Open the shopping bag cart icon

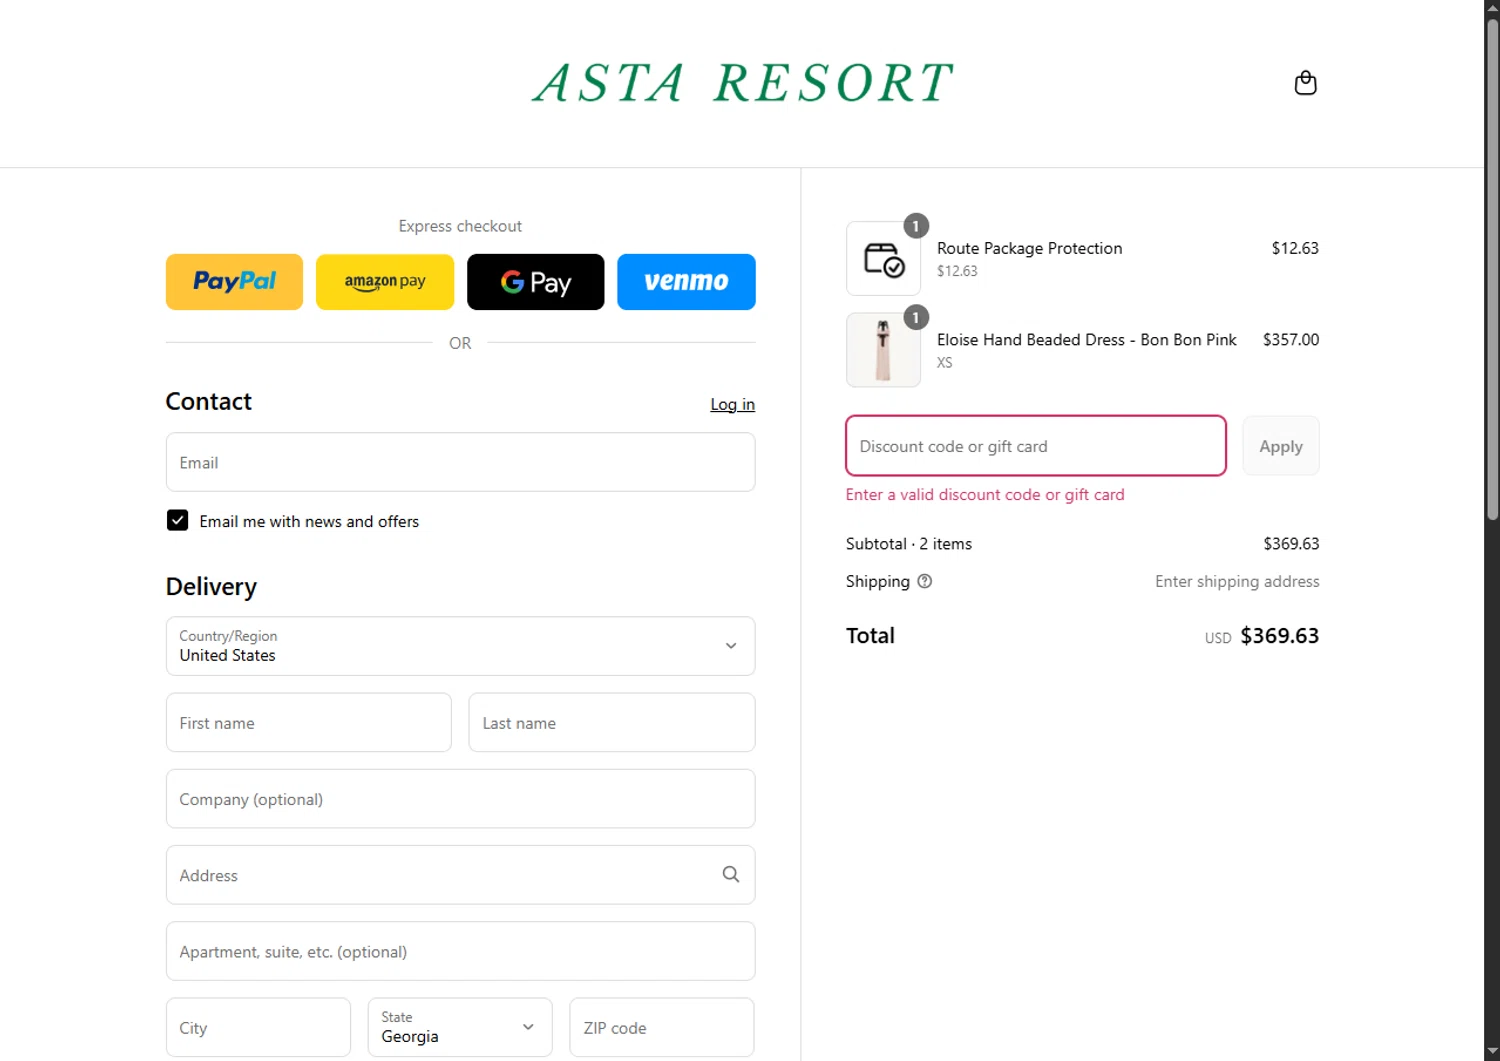tap(1305, 83)
